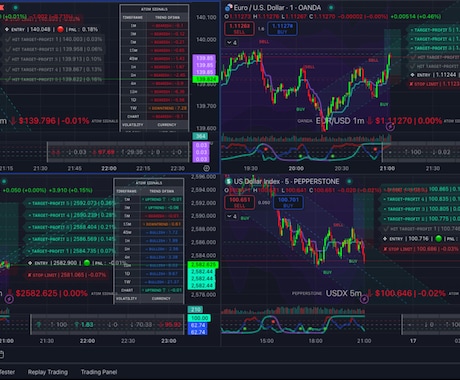Click the 100.651 SELL button
Image resolution: width=460 pixels, height=380 pixels.
point(239,203)
